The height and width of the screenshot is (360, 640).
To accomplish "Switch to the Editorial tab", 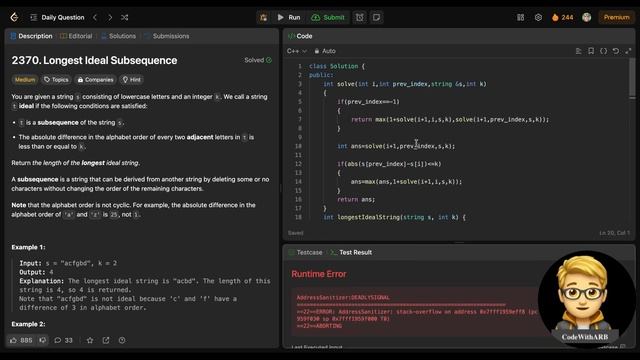I will (76, 36).
